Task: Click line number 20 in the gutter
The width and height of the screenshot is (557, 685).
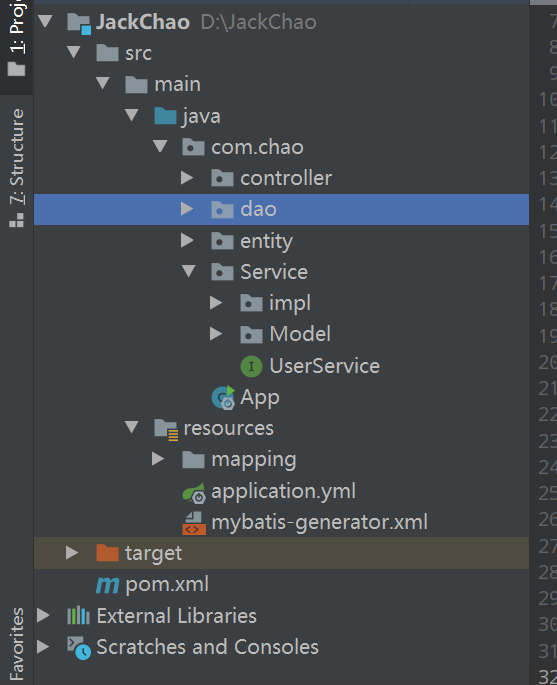Action: pos(547,363)
